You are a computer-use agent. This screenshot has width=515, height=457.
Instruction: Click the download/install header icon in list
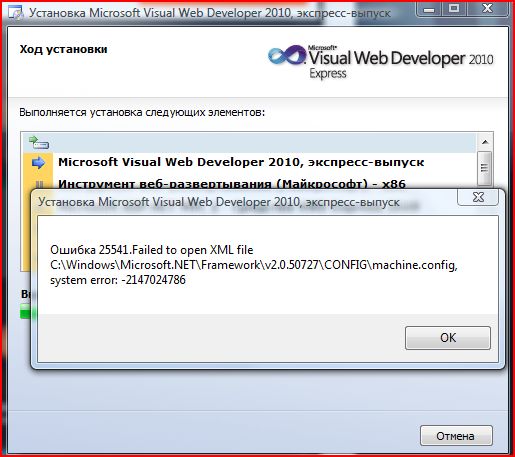[38, 143]
